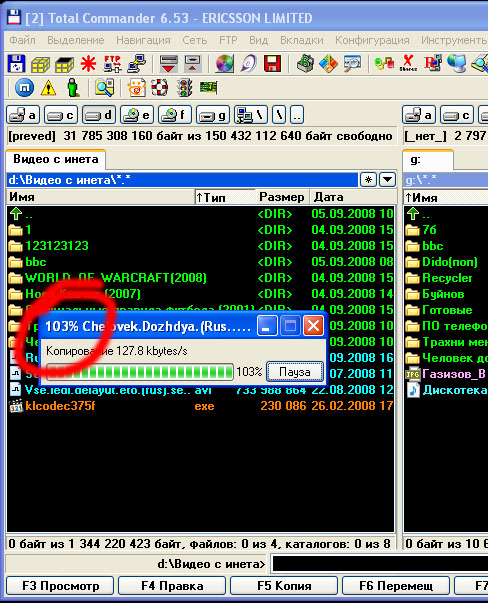Click the CD disc toolbar icon

tap(224, 63)
